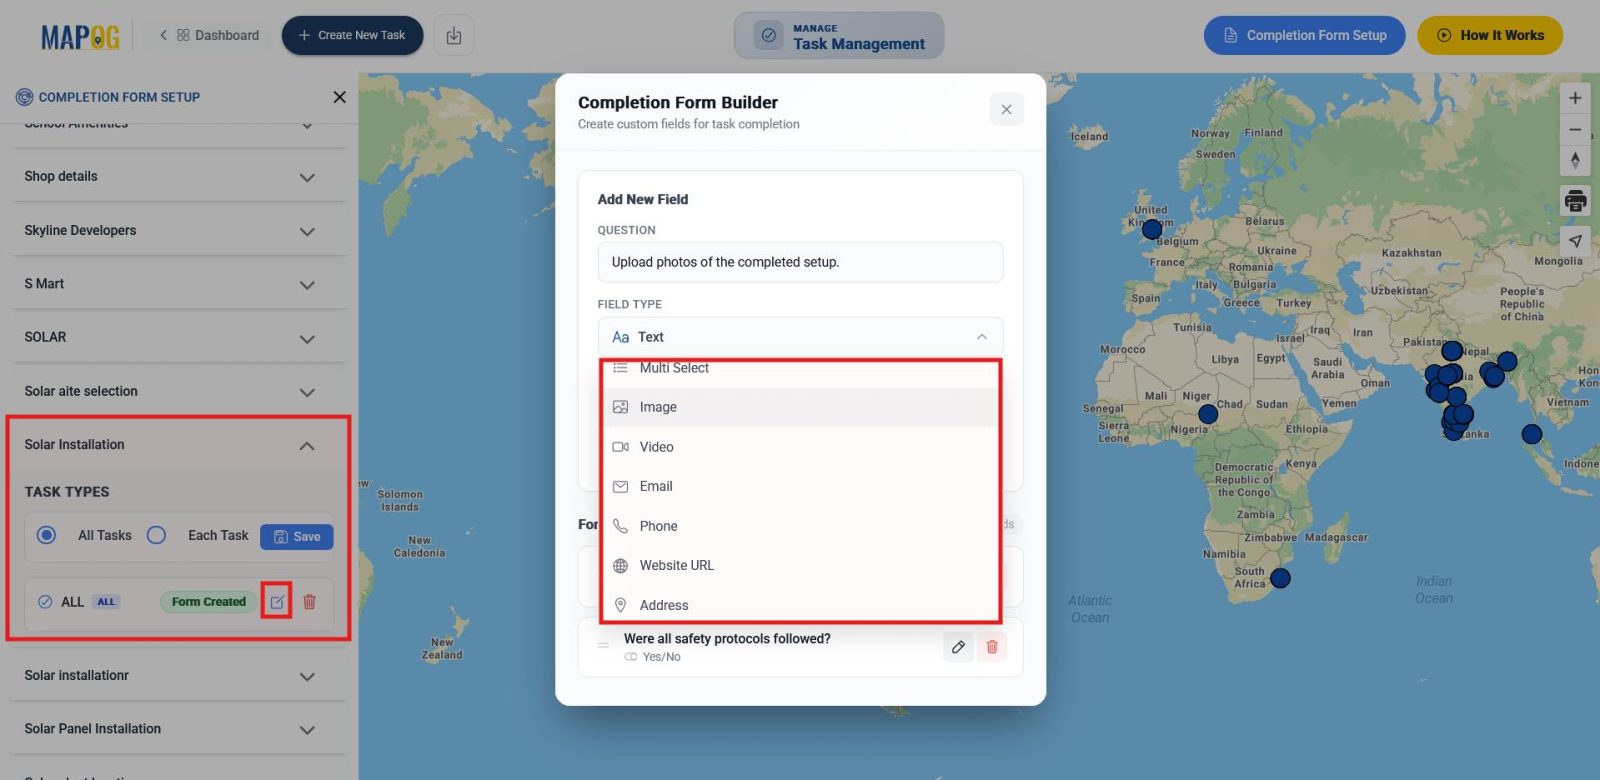
Task: Choose Email field type
Action: point(800,486)
